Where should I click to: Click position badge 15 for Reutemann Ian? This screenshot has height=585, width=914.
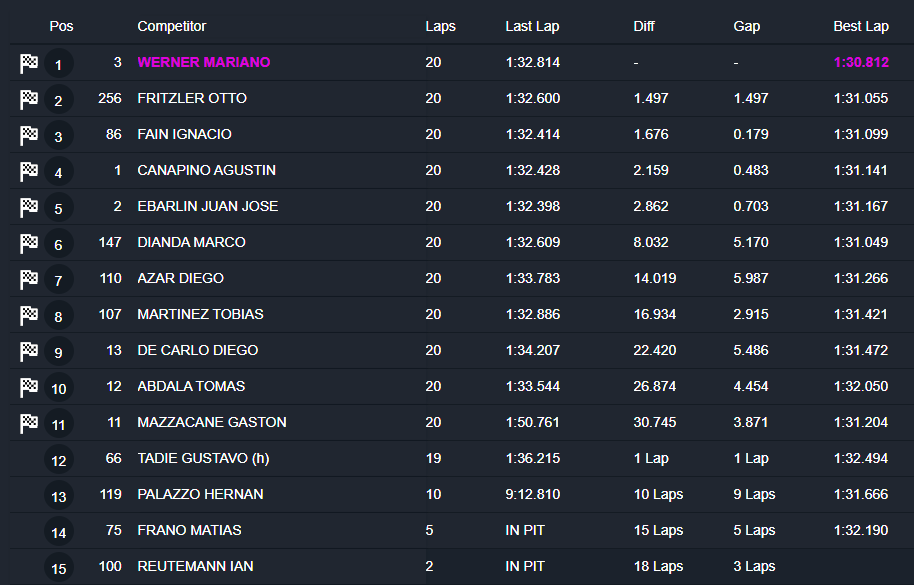[58, 569]
